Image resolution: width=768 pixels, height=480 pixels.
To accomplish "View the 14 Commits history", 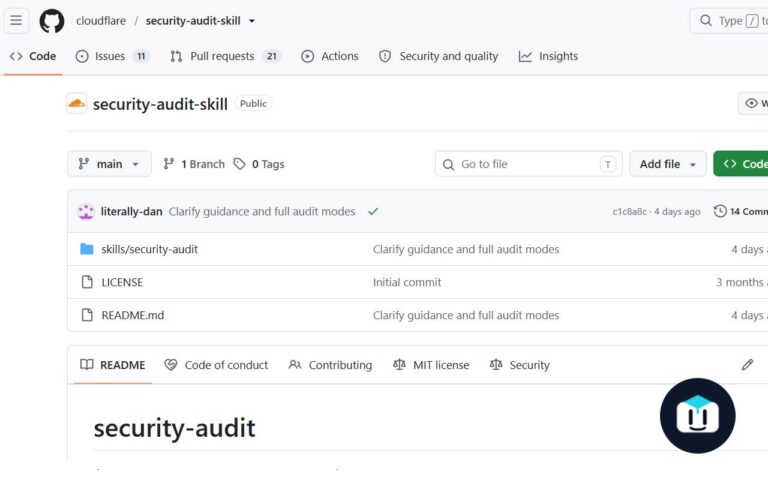I will (741, 212).
